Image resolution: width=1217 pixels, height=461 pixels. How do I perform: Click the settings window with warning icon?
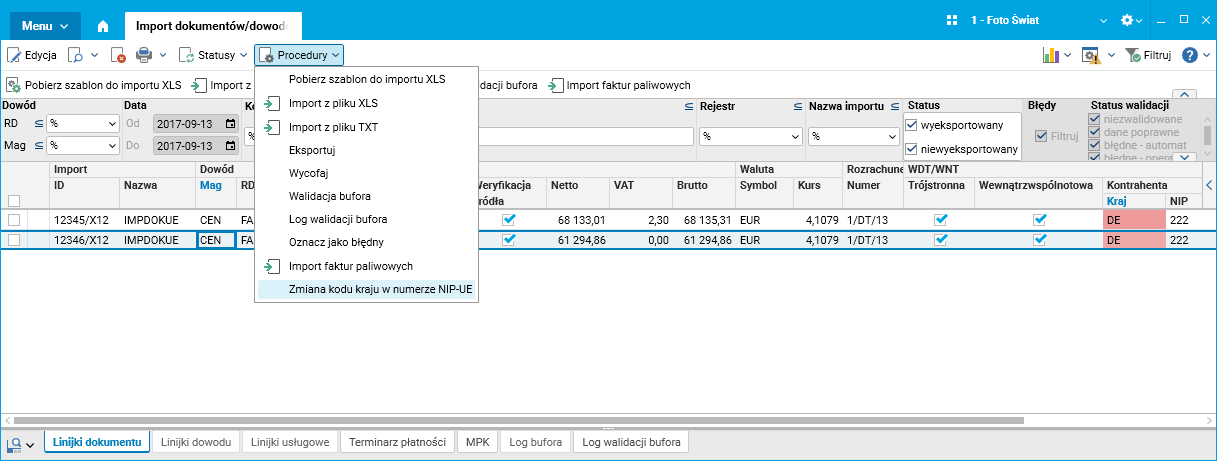tap(1091, 56)
